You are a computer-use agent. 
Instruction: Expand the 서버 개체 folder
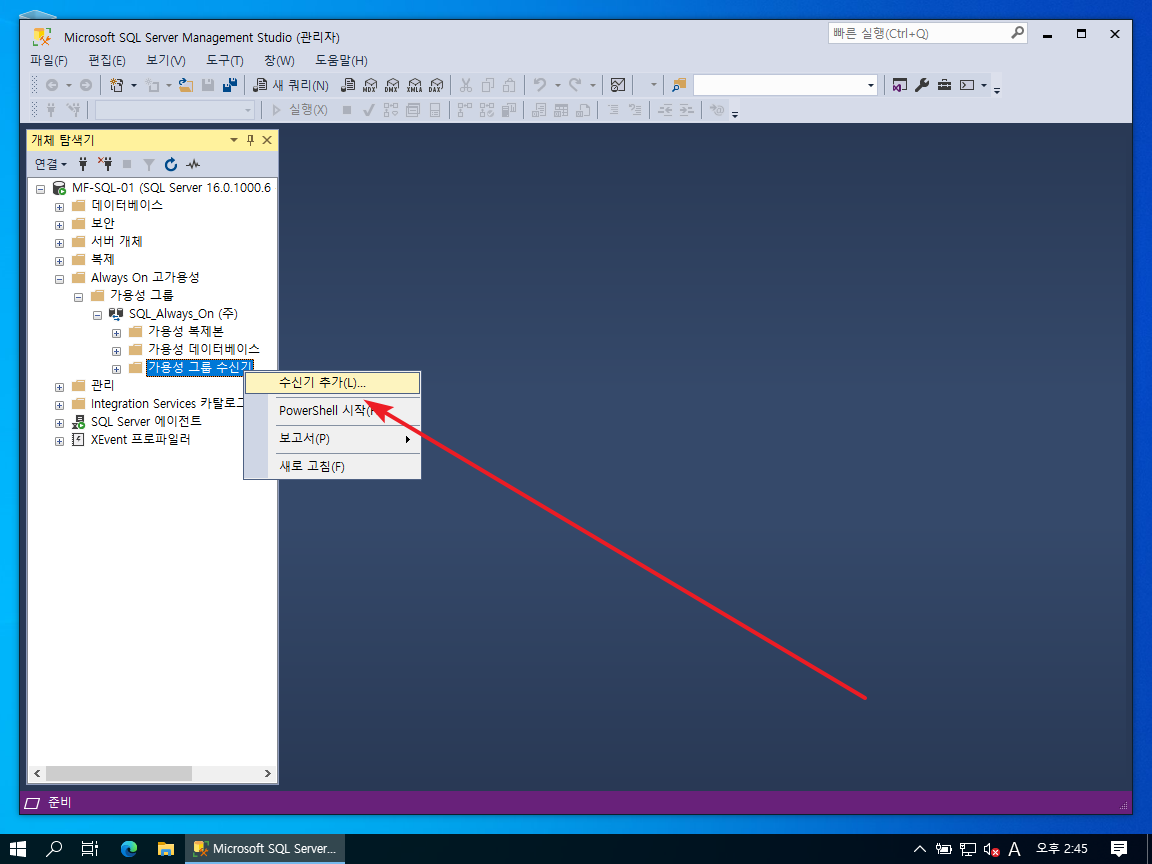[60, 243]
